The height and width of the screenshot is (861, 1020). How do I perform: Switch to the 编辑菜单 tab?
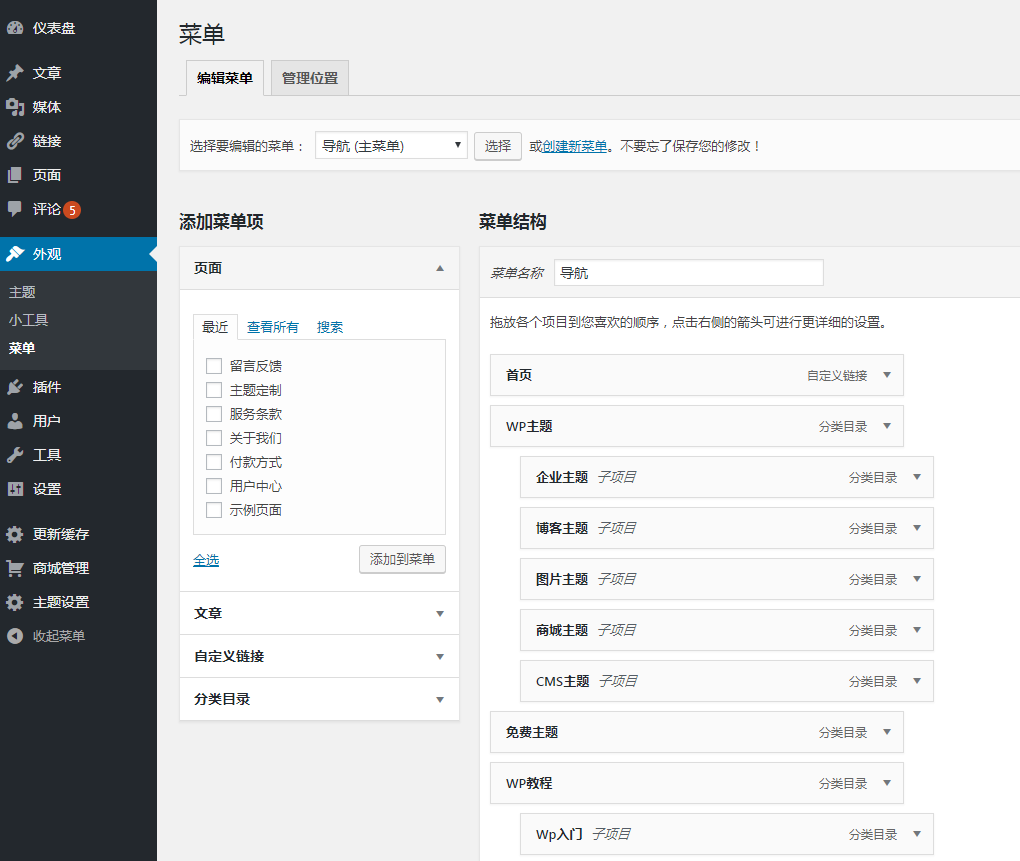[x=225, y=78]
